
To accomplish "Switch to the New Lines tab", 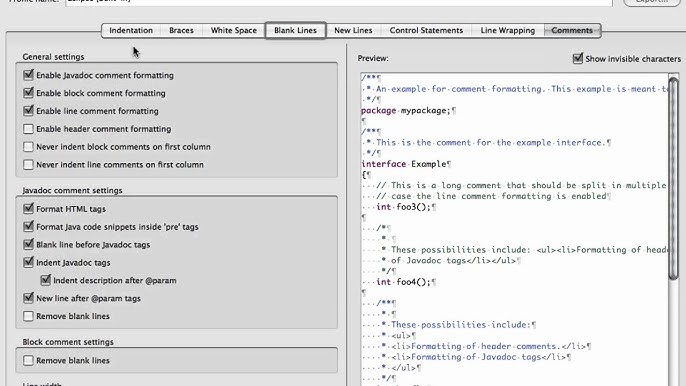I will pyautogui.click(x=353, y=31).
